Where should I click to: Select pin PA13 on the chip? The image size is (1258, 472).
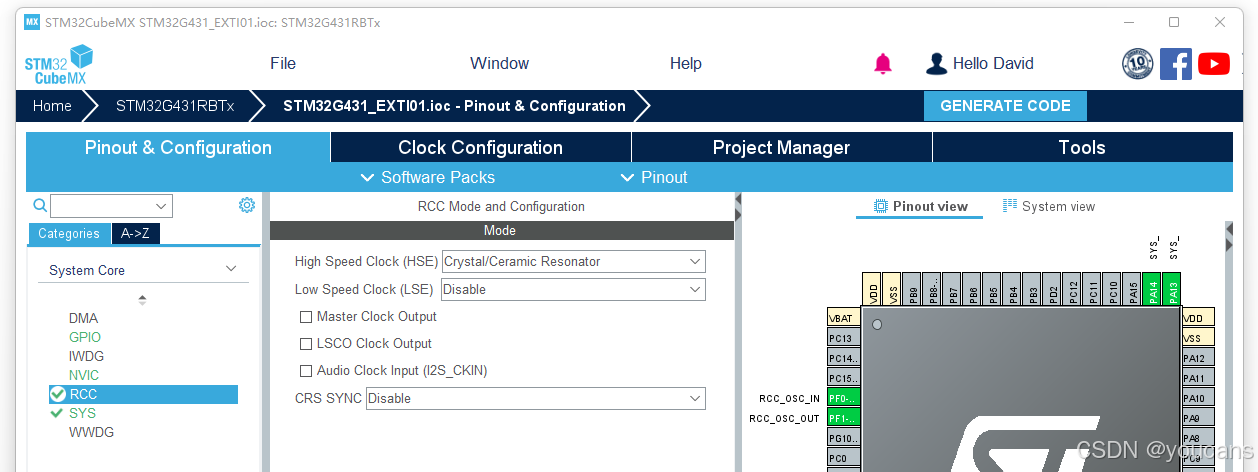(1171, 289)
